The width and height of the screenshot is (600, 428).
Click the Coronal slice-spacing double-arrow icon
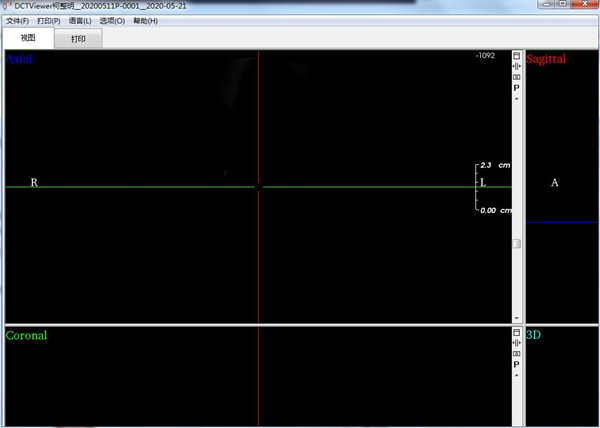coord(517,343)
